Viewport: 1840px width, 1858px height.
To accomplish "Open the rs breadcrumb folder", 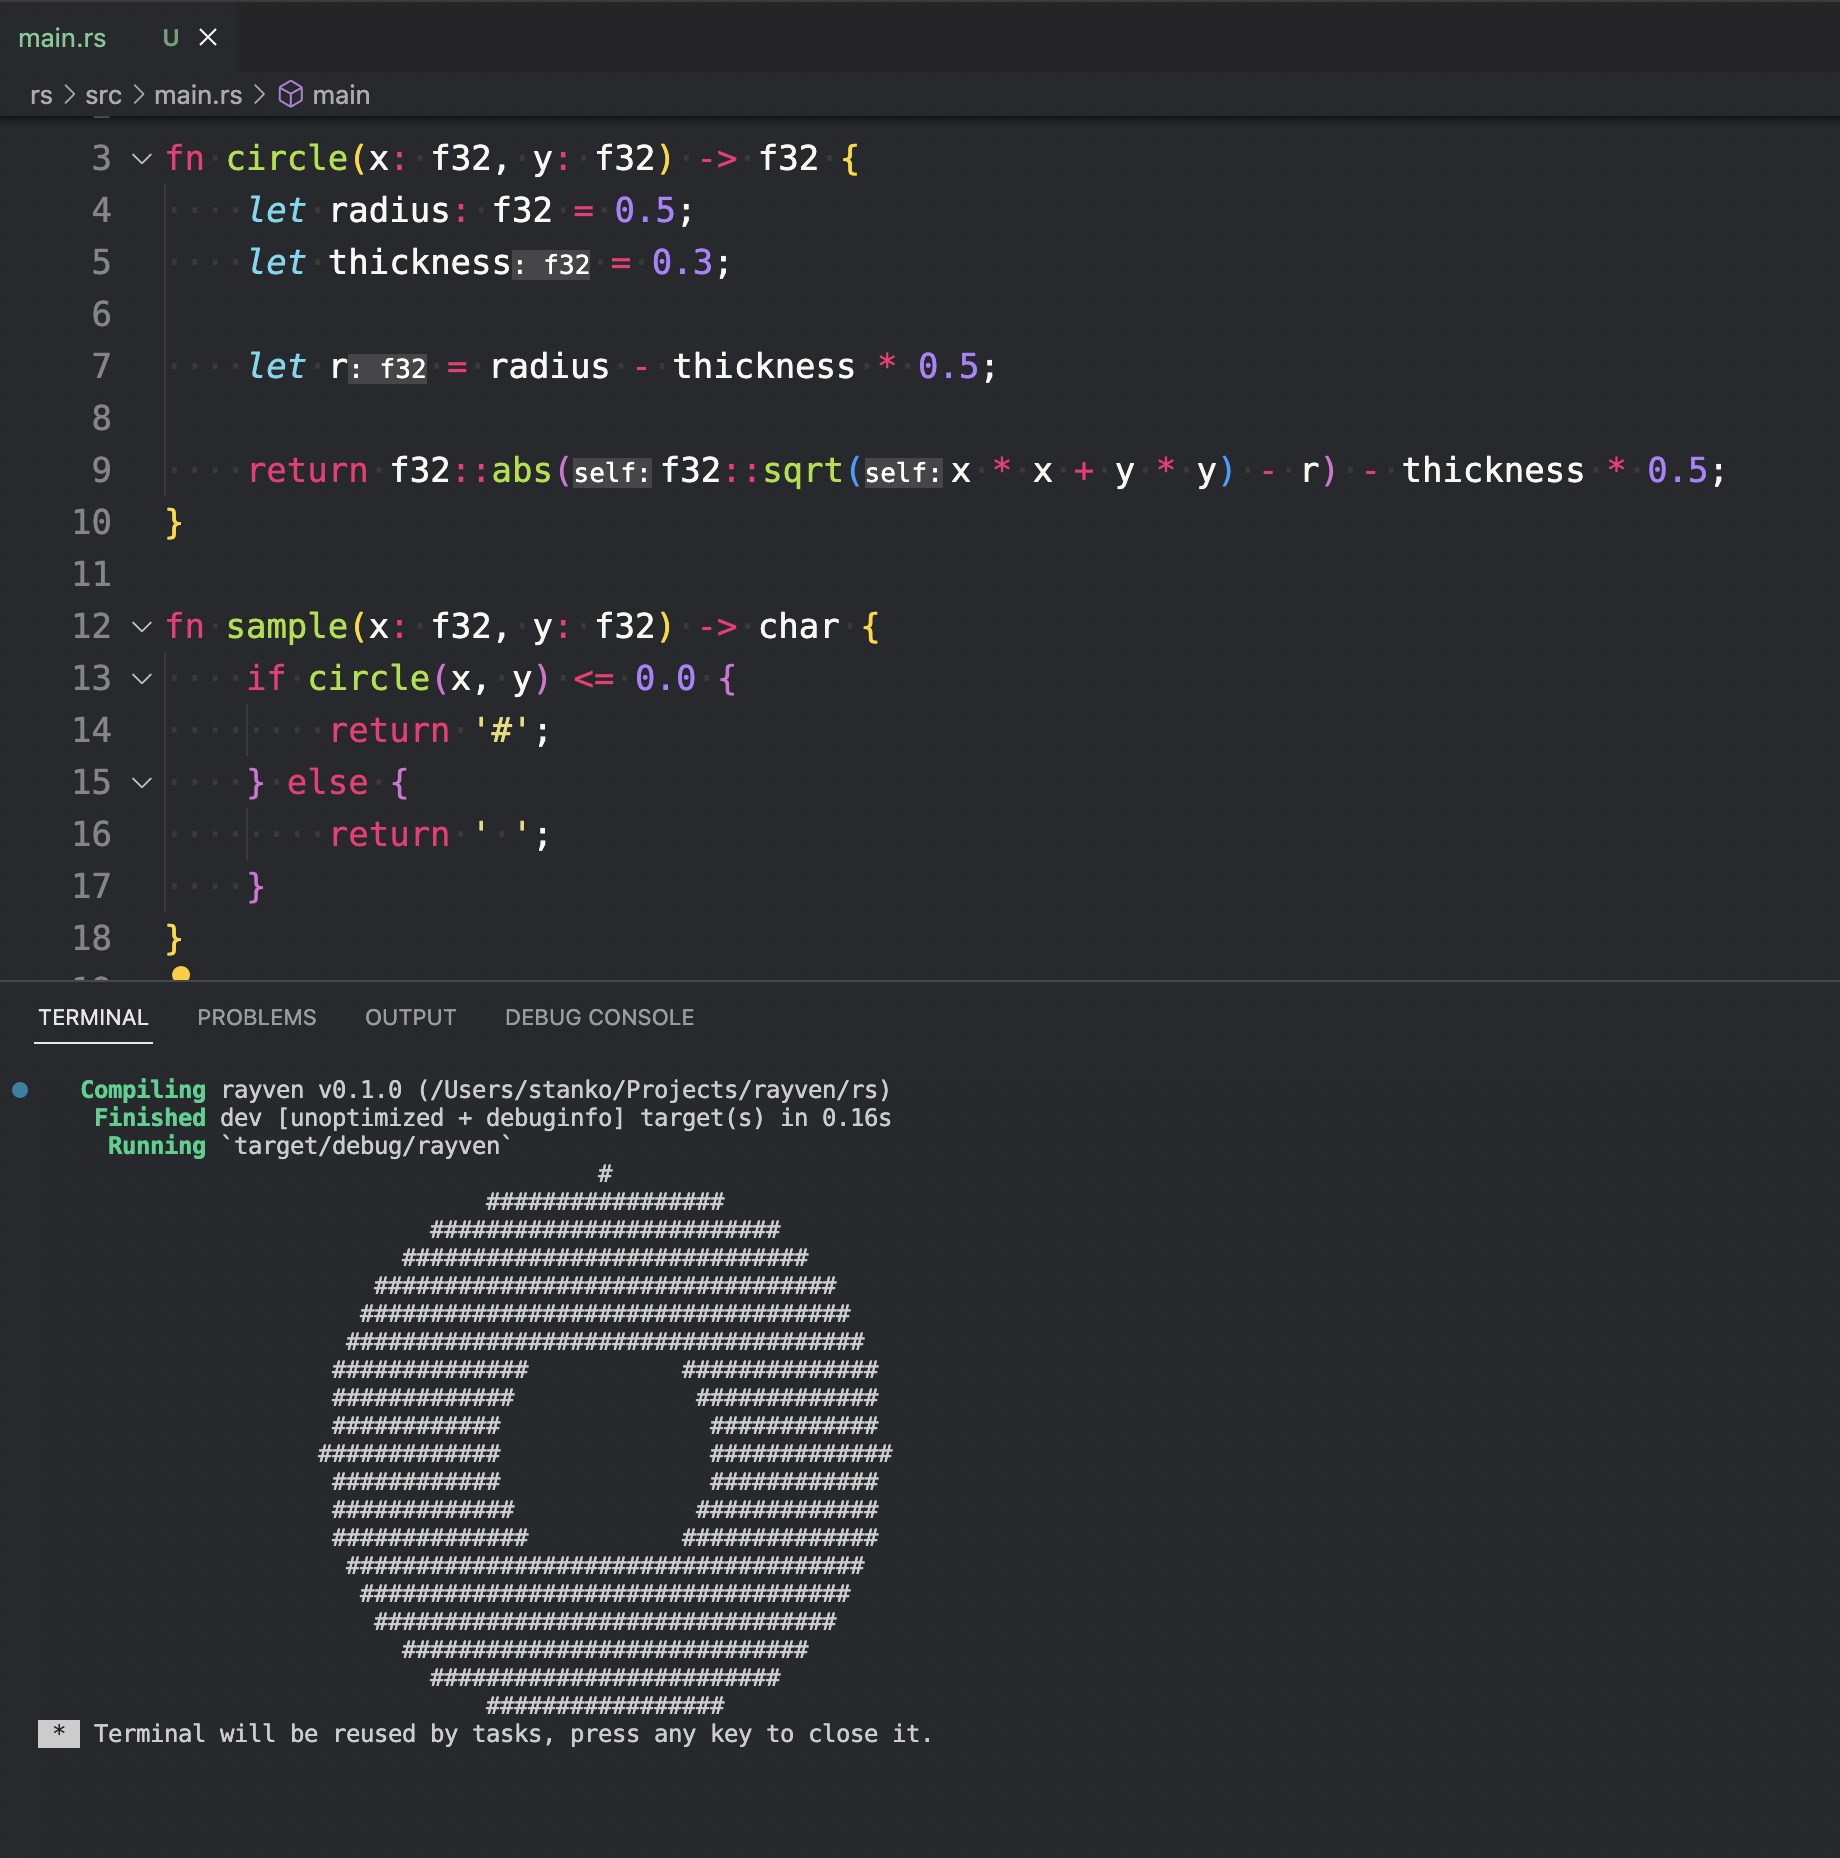I will point(41,95).
